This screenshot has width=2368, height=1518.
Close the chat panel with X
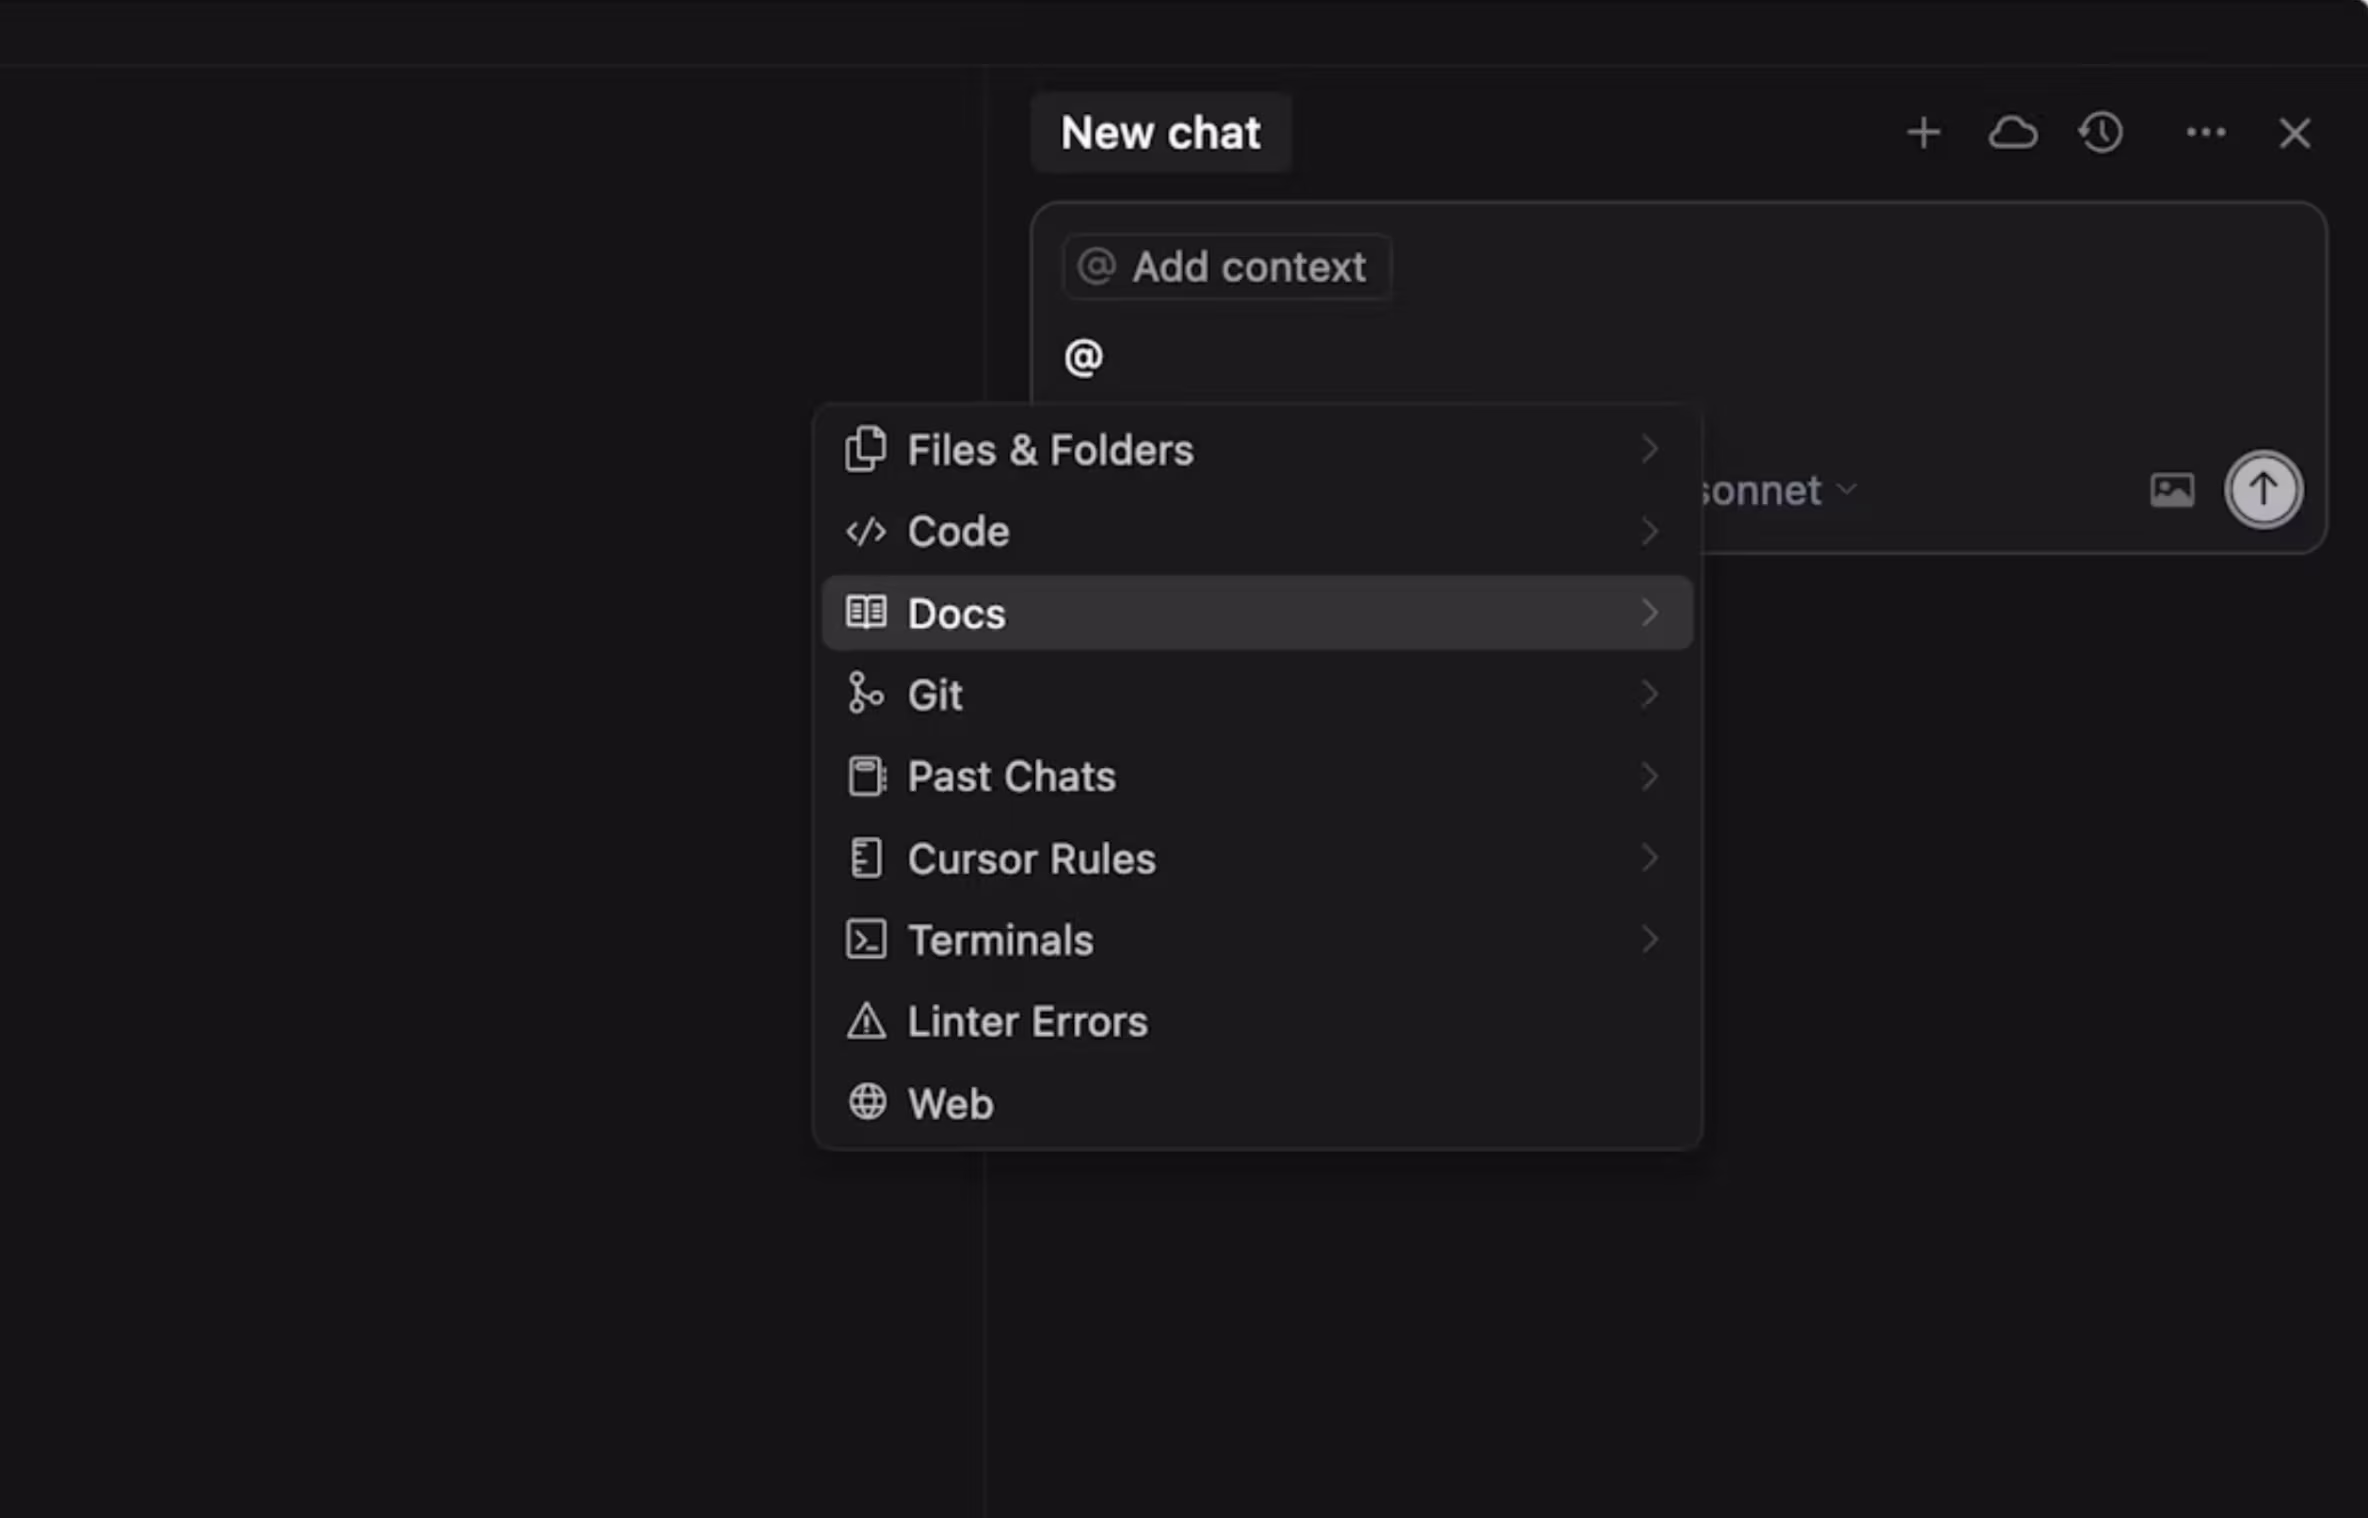(2294, 133)
